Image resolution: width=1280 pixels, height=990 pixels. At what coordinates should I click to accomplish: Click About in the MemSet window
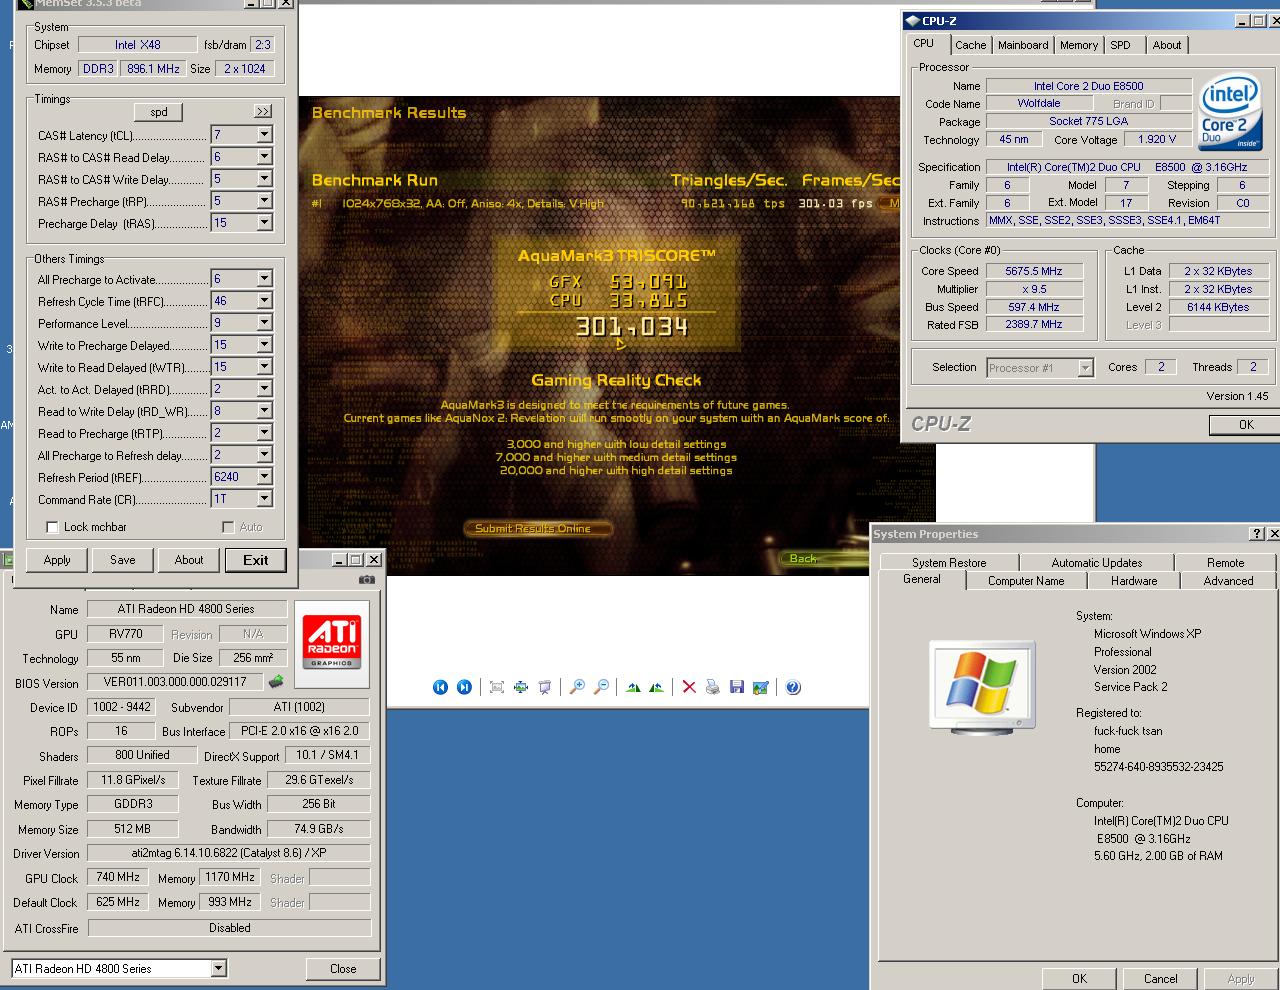[189, 560]
